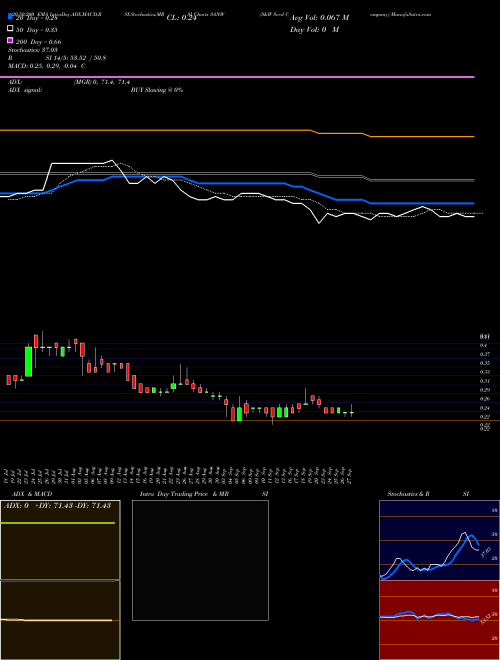Image resolution: width=500 pixels, height=660 pixels.
Task: Open the red RSI chart panel
Action: click(x=439, y=620)
